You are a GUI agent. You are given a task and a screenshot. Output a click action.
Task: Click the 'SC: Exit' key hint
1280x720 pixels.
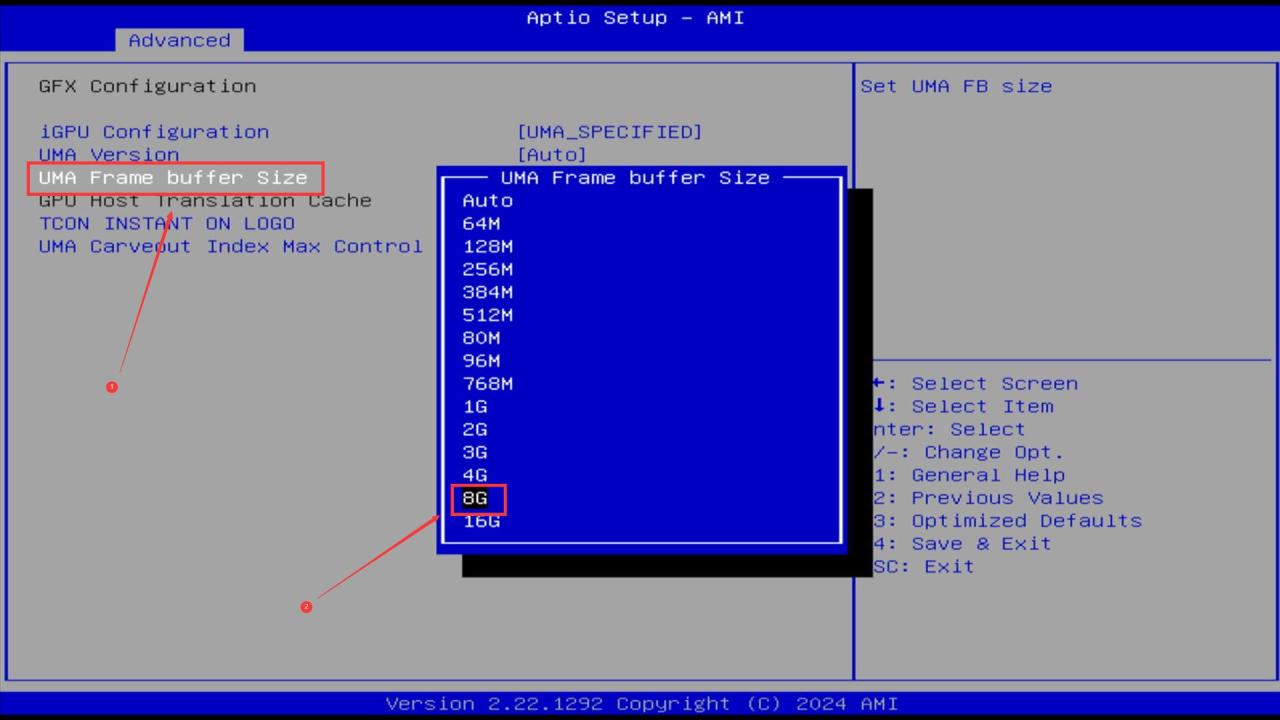click(923, 567)
